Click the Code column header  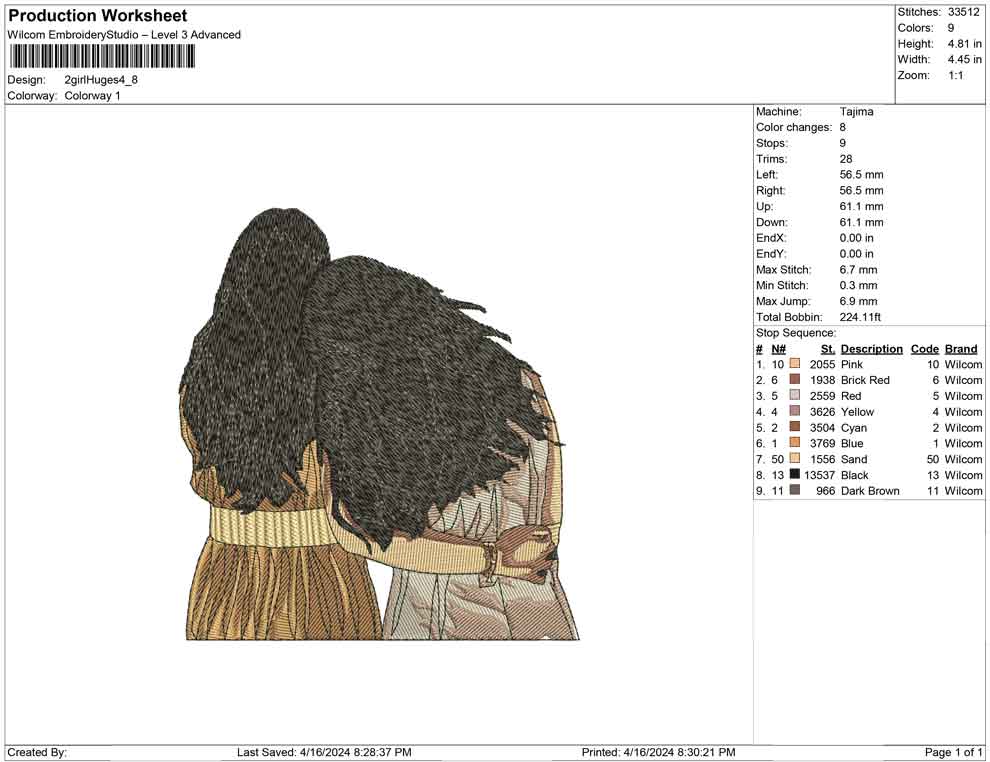click(x=925, y=349)
